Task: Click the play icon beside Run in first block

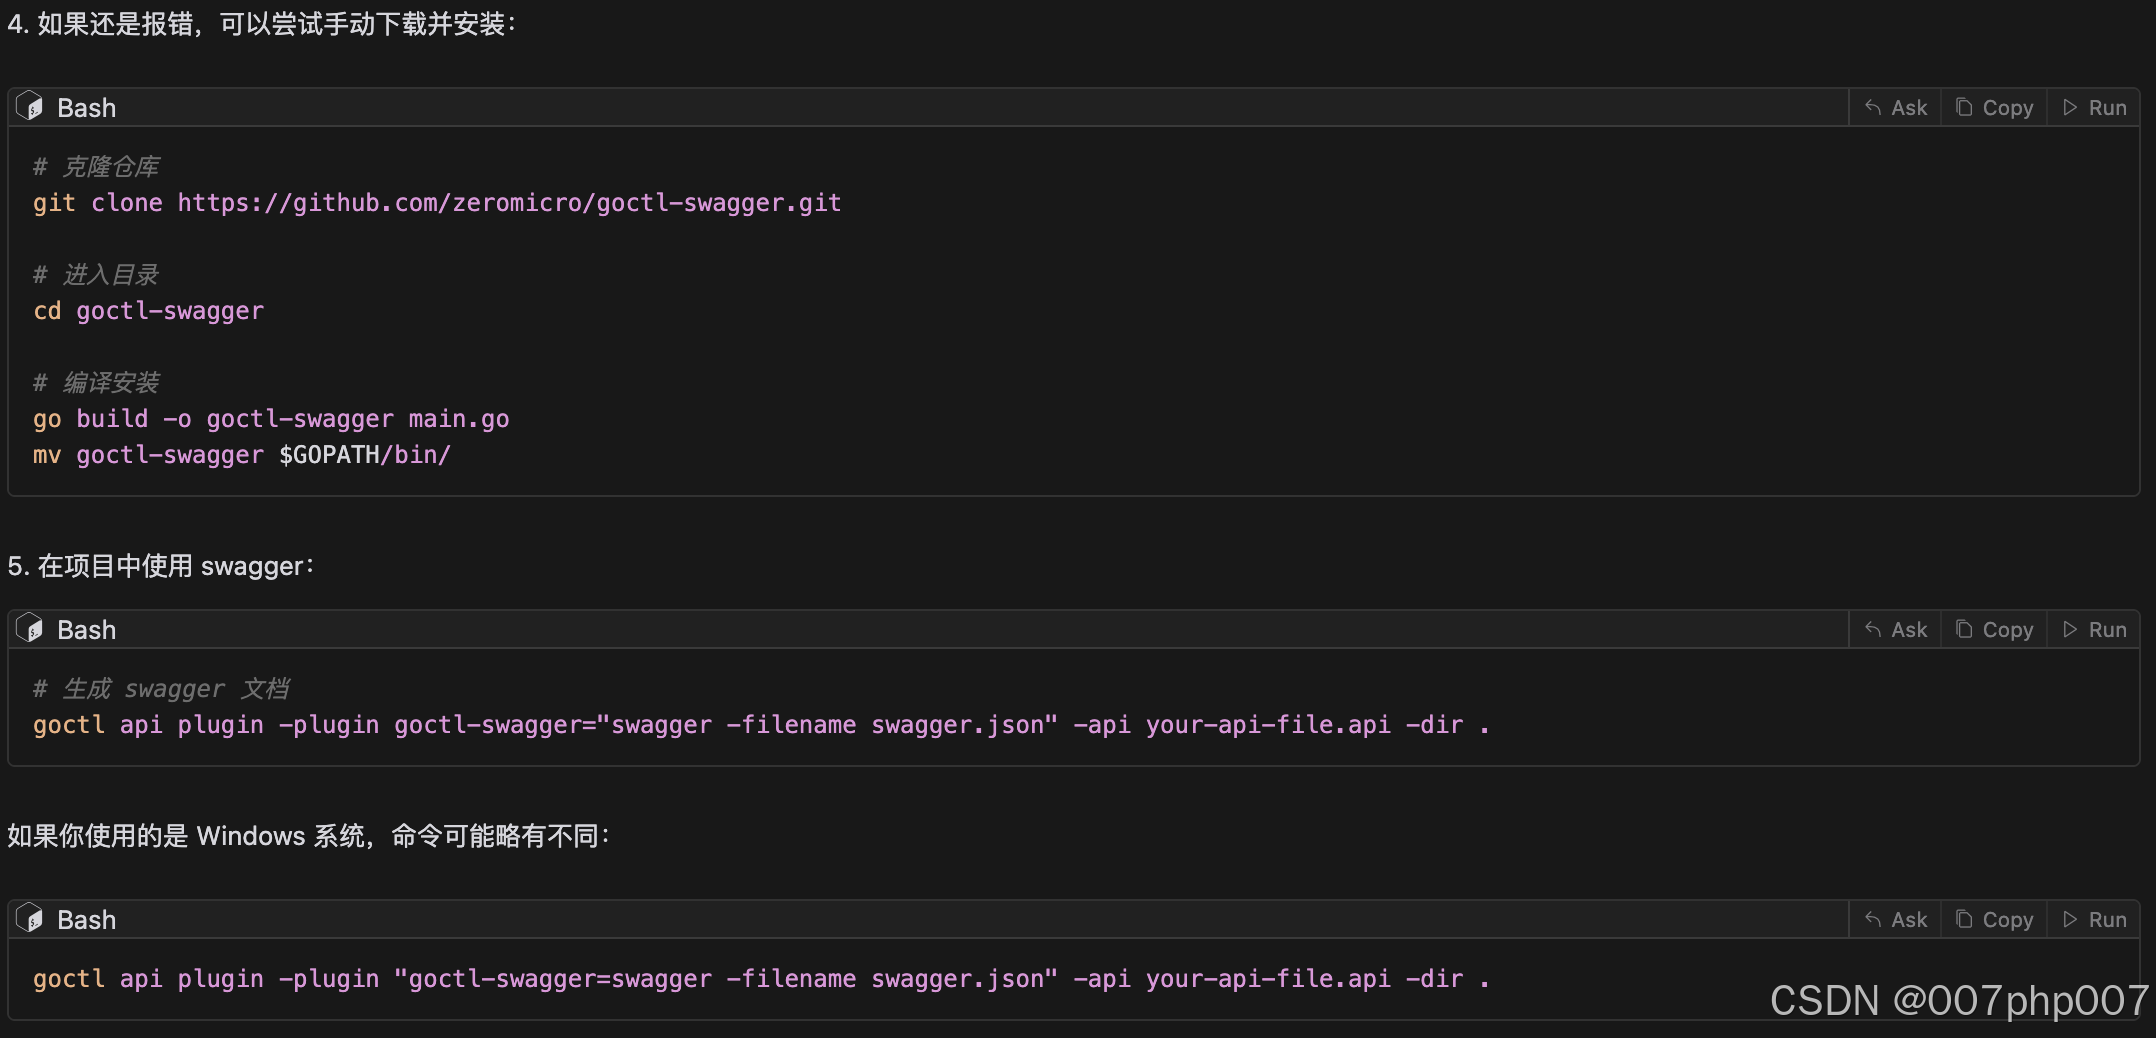Action: click(x=2072, y=107)
